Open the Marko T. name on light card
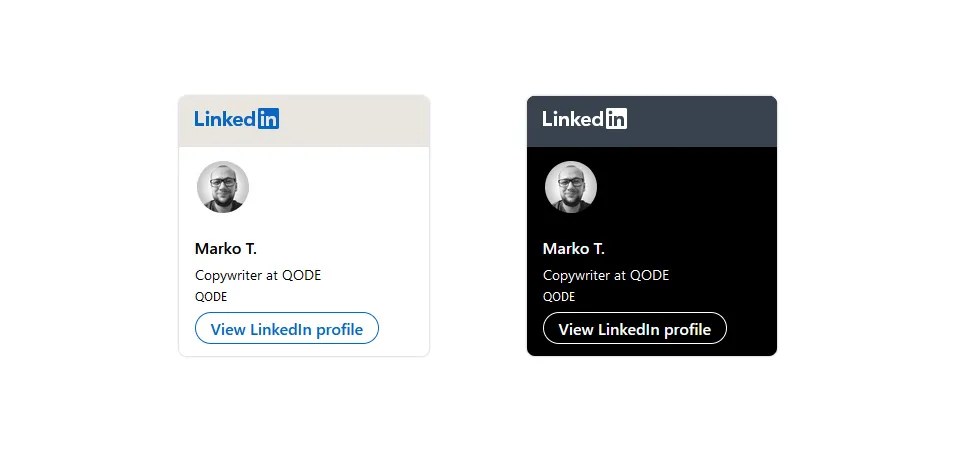The height and width of the screenshot is (450, 969). tap(225, 249)
